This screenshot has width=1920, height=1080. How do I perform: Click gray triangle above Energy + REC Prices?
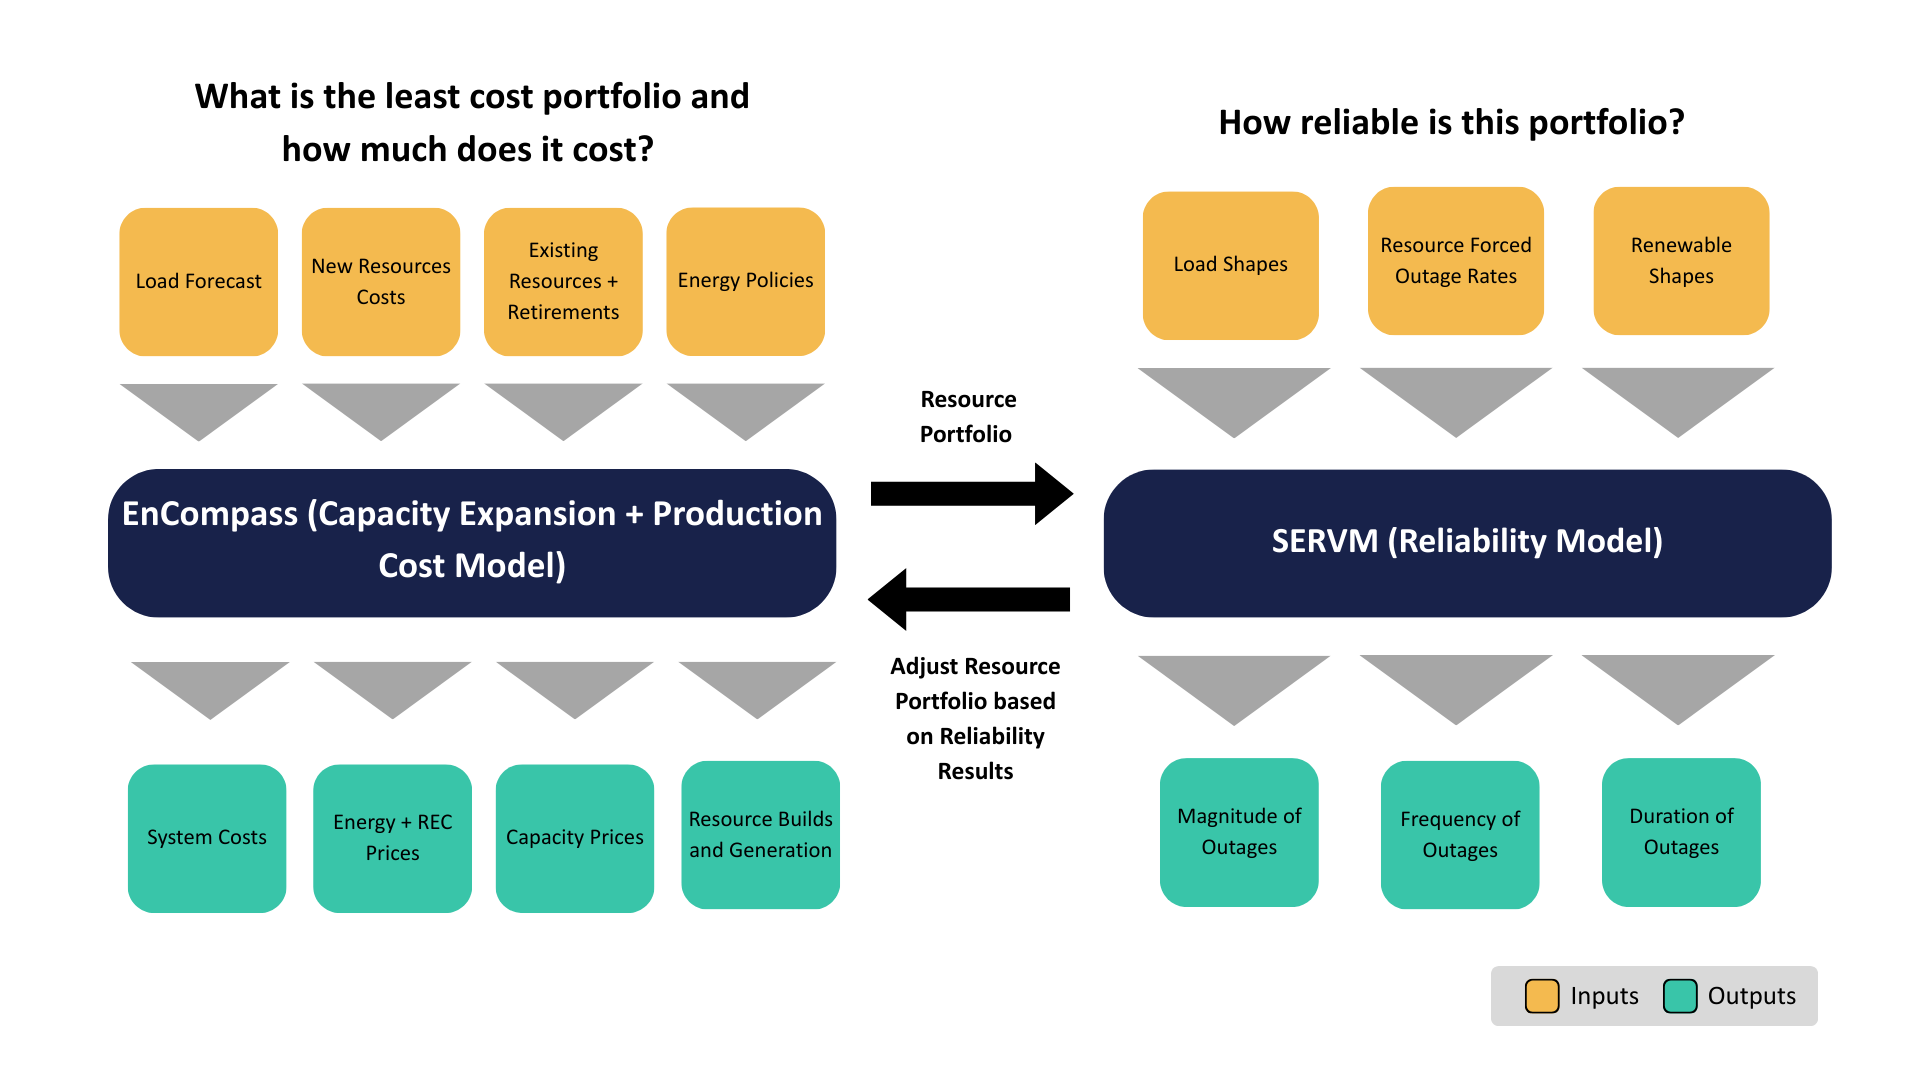coord(392,685)
